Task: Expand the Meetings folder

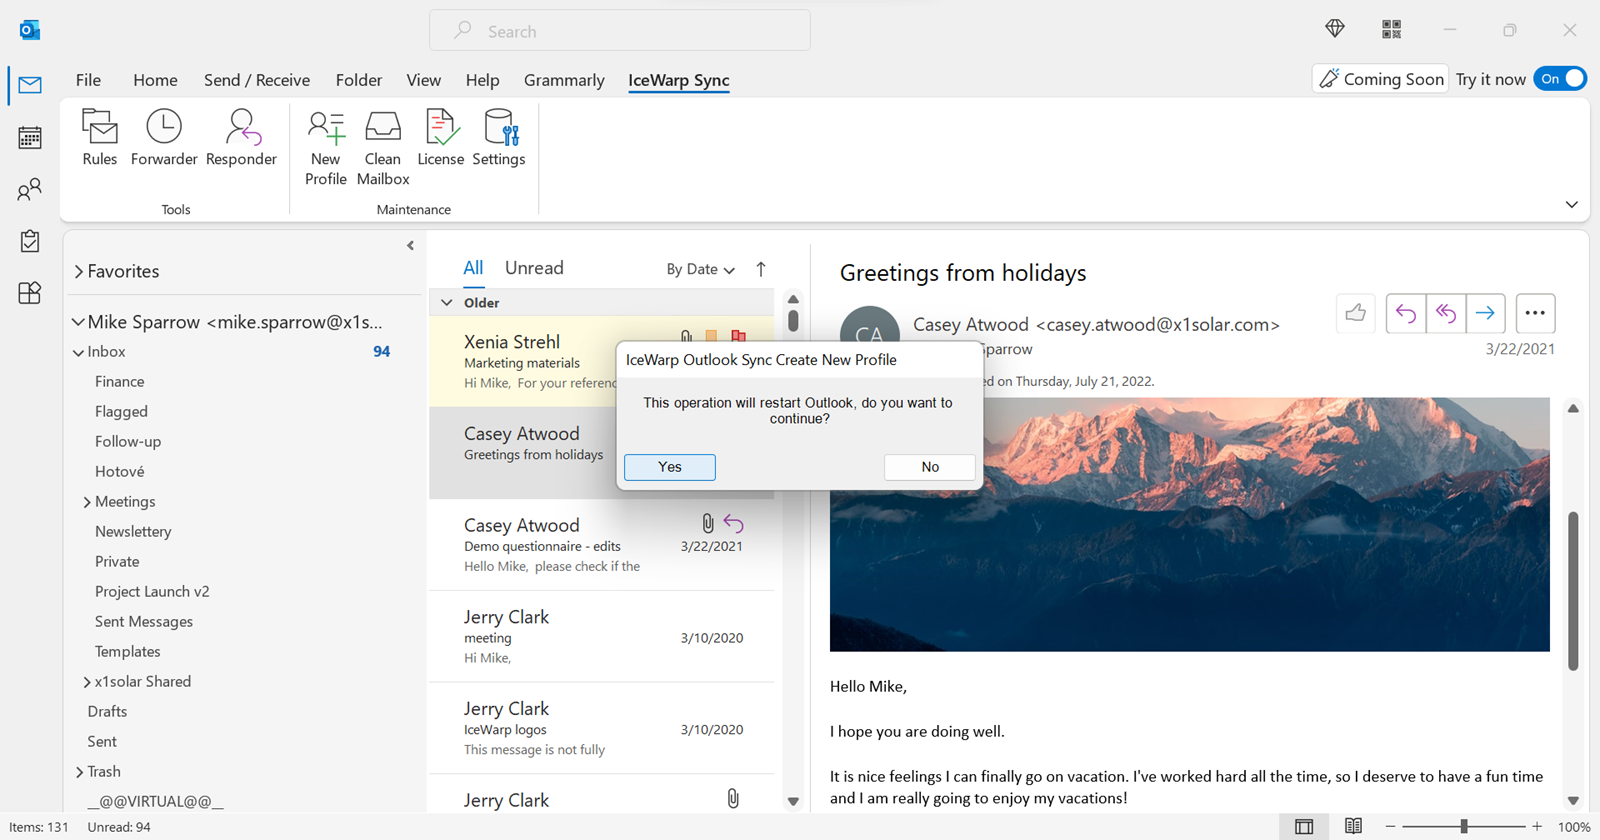Action: click(x=87, y=502)
